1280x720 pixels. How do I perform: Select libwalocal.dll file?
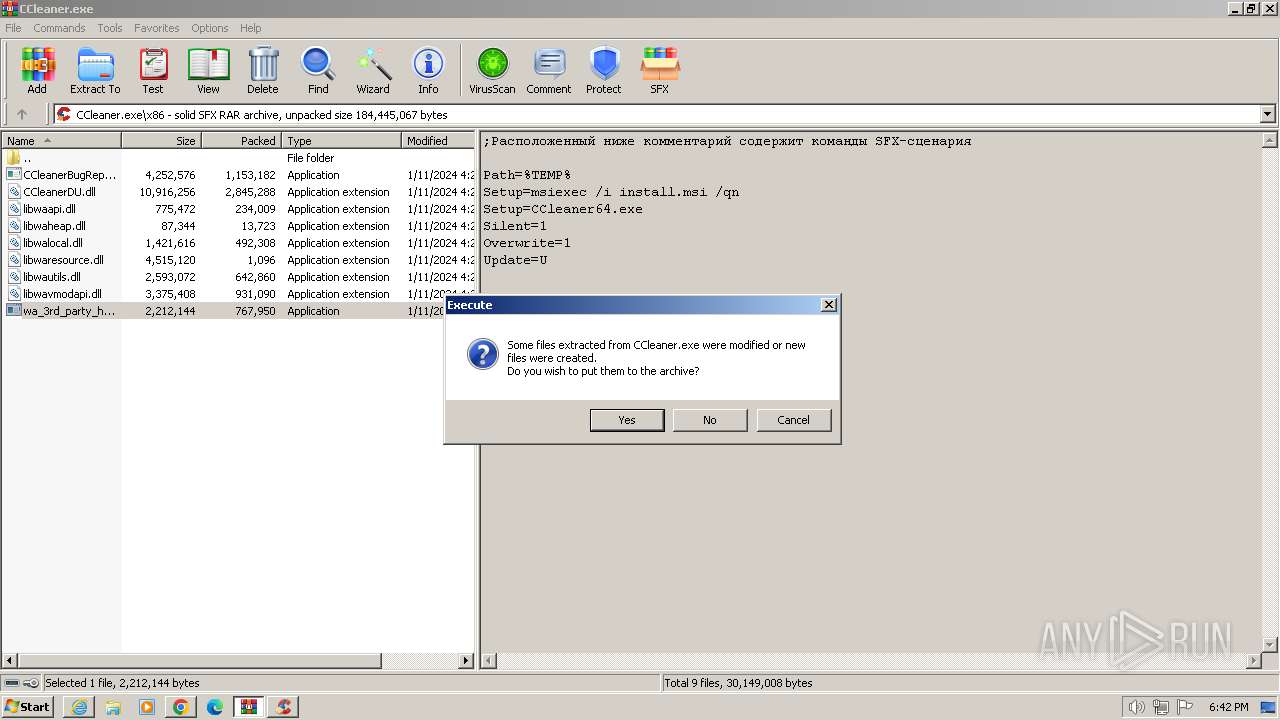point(238,243)
